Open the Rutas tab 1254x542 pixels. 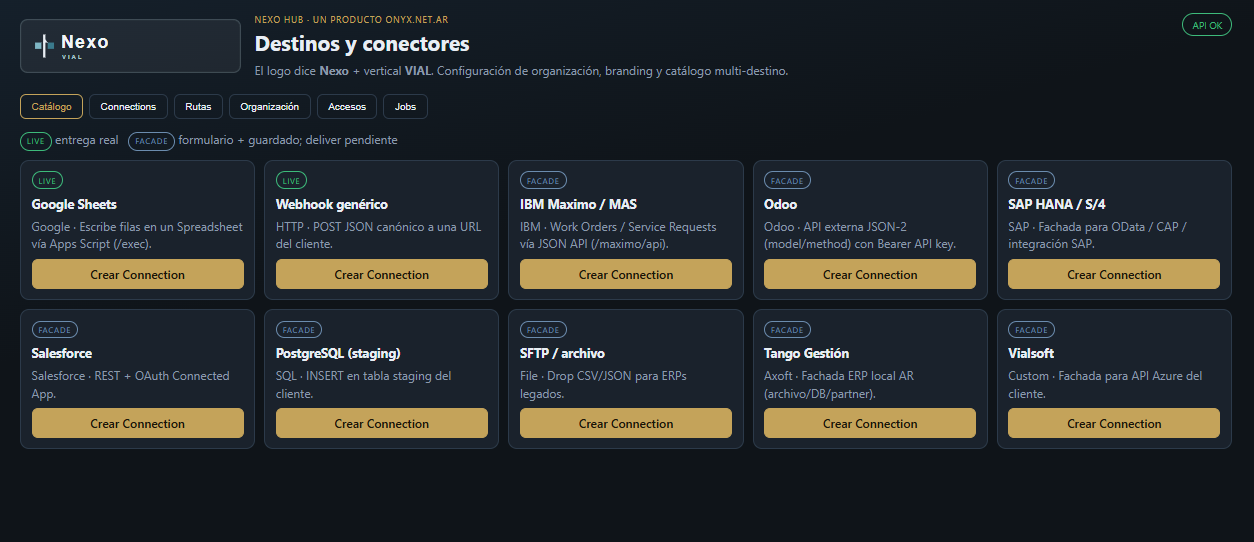pyautogui.click(x=198, y=106)
